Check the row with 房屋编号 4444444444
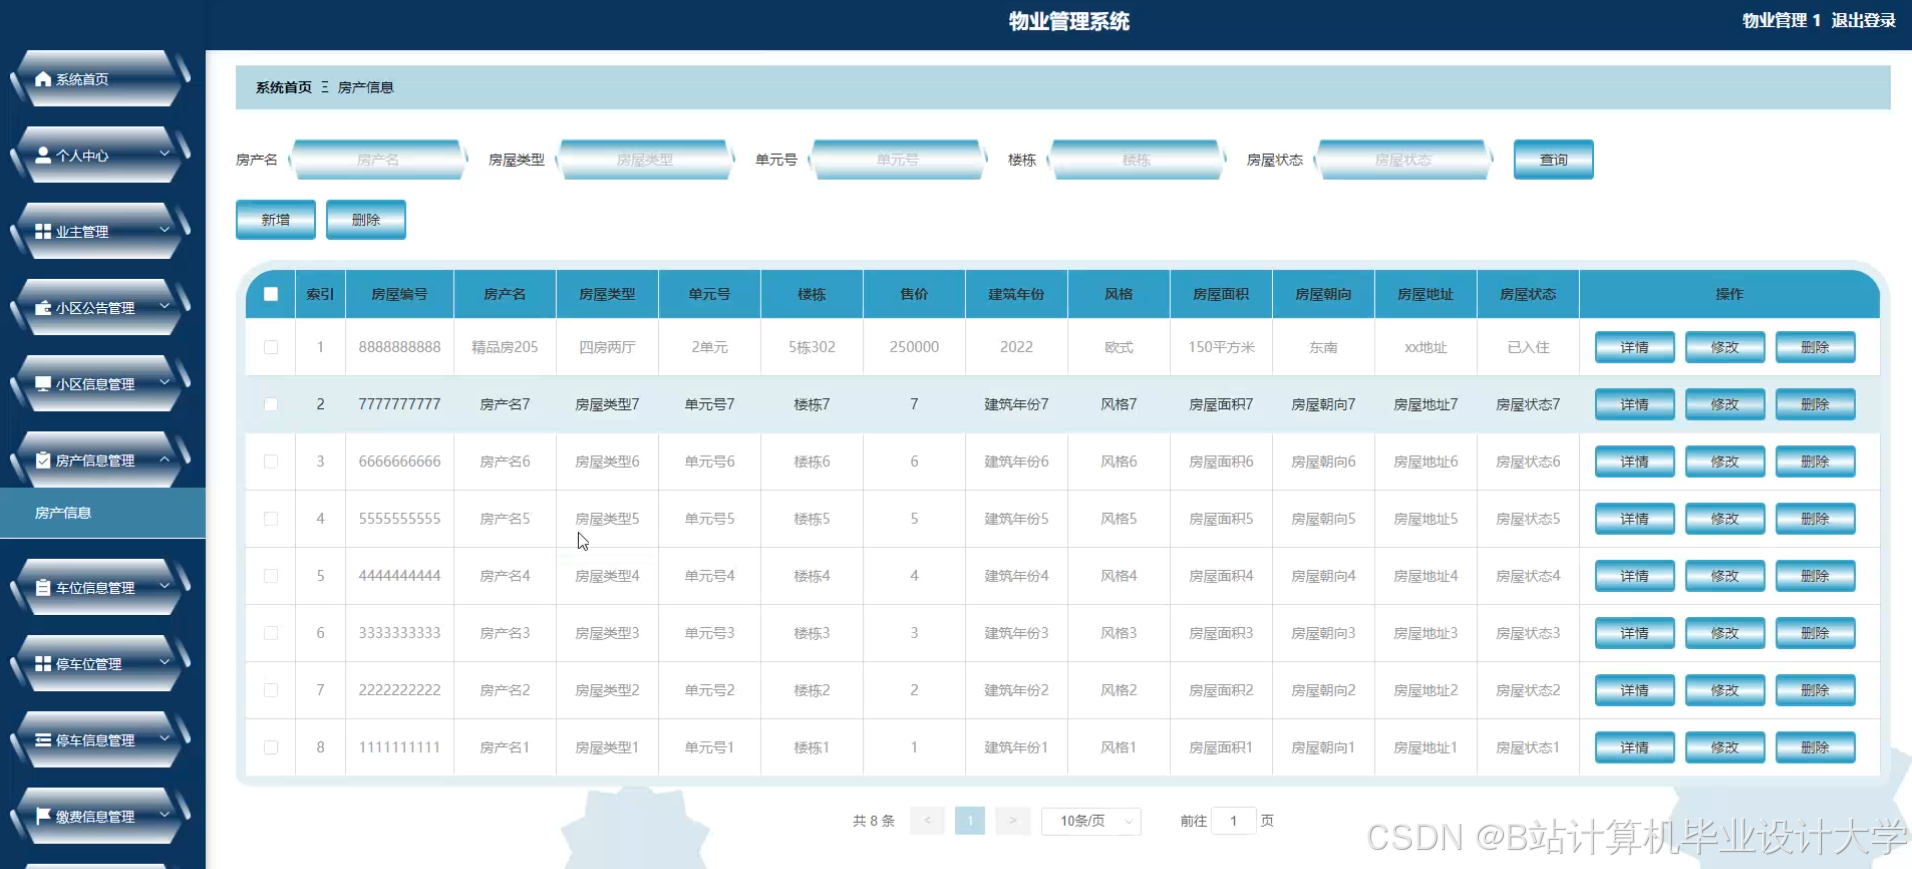Screen dimensions: 1912x869 click(271, 576)
